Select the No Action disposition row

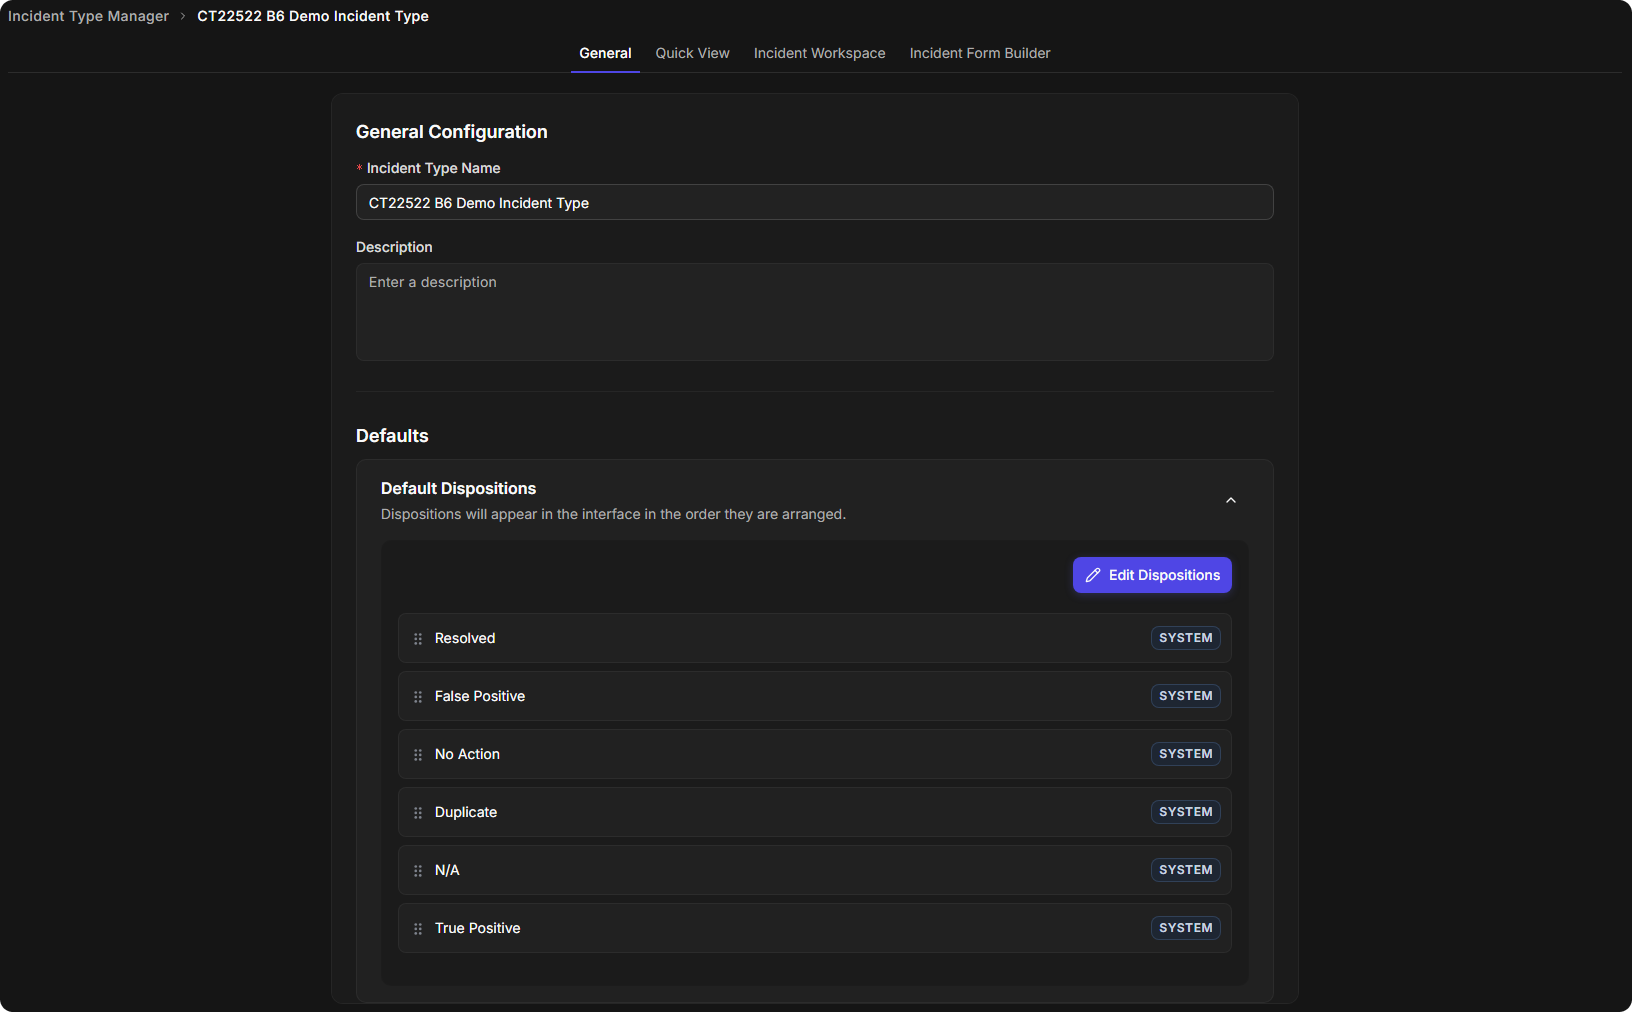click(814, 754)
